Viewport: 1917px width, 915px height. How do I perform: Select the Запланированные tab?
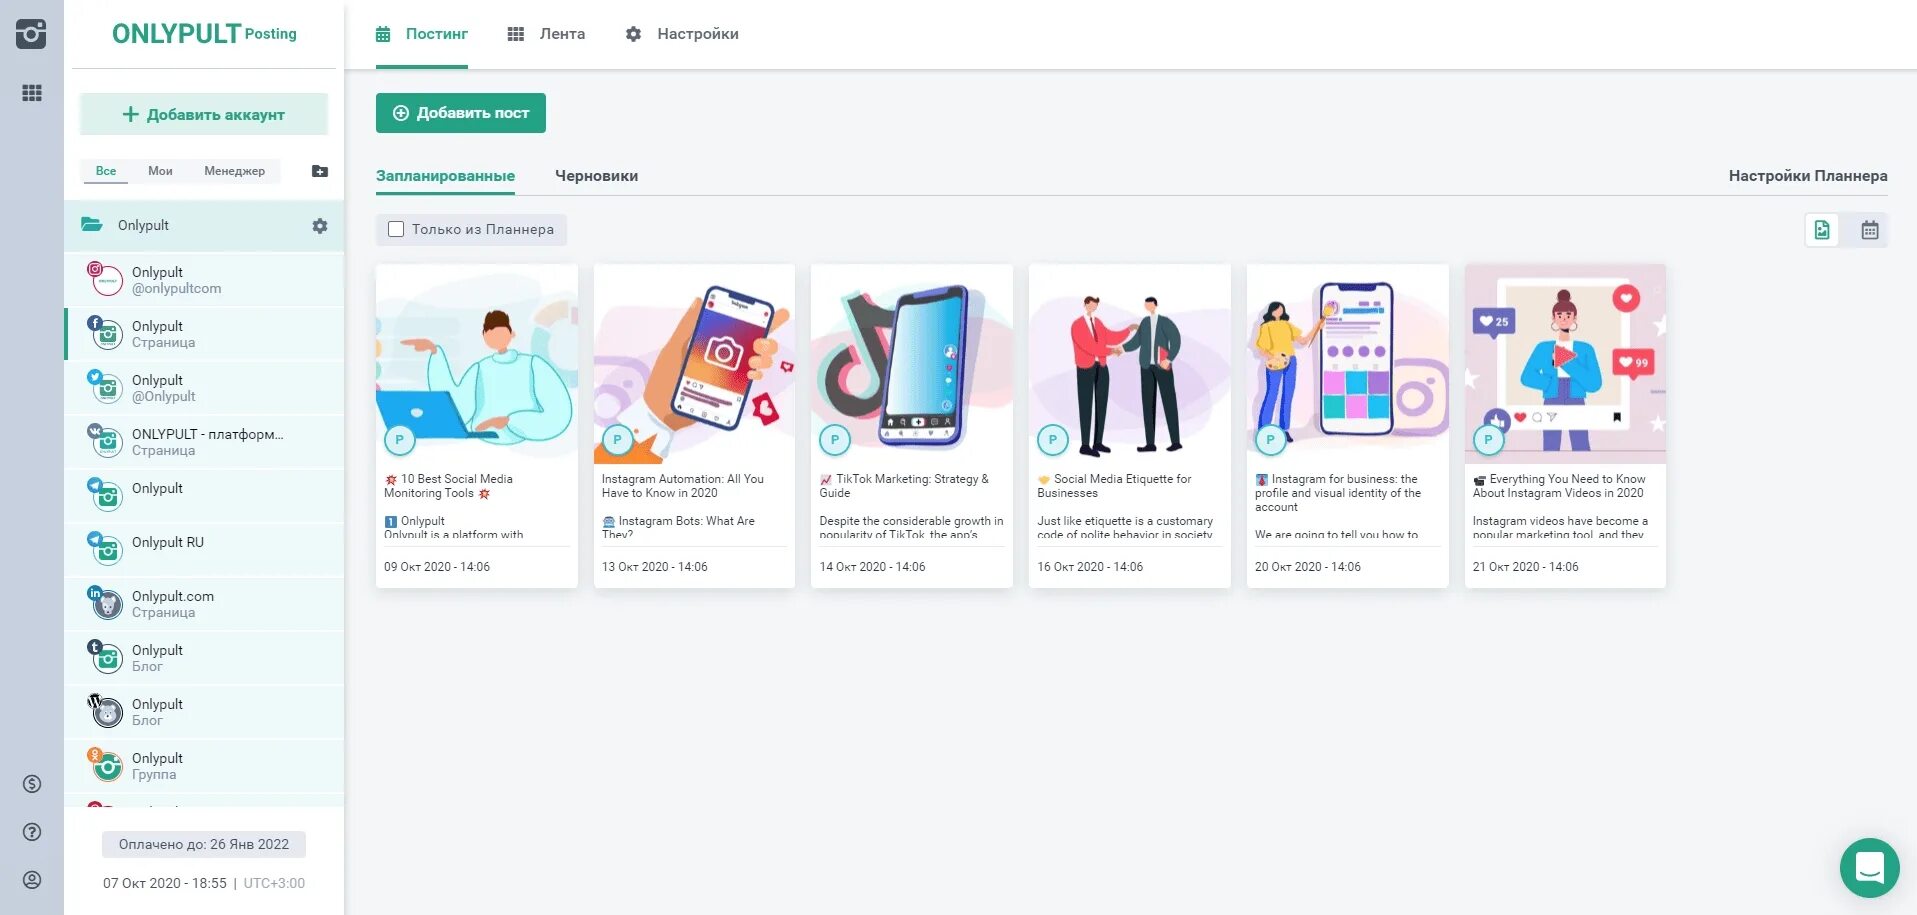pyautogui.click(x=445, y=176)
